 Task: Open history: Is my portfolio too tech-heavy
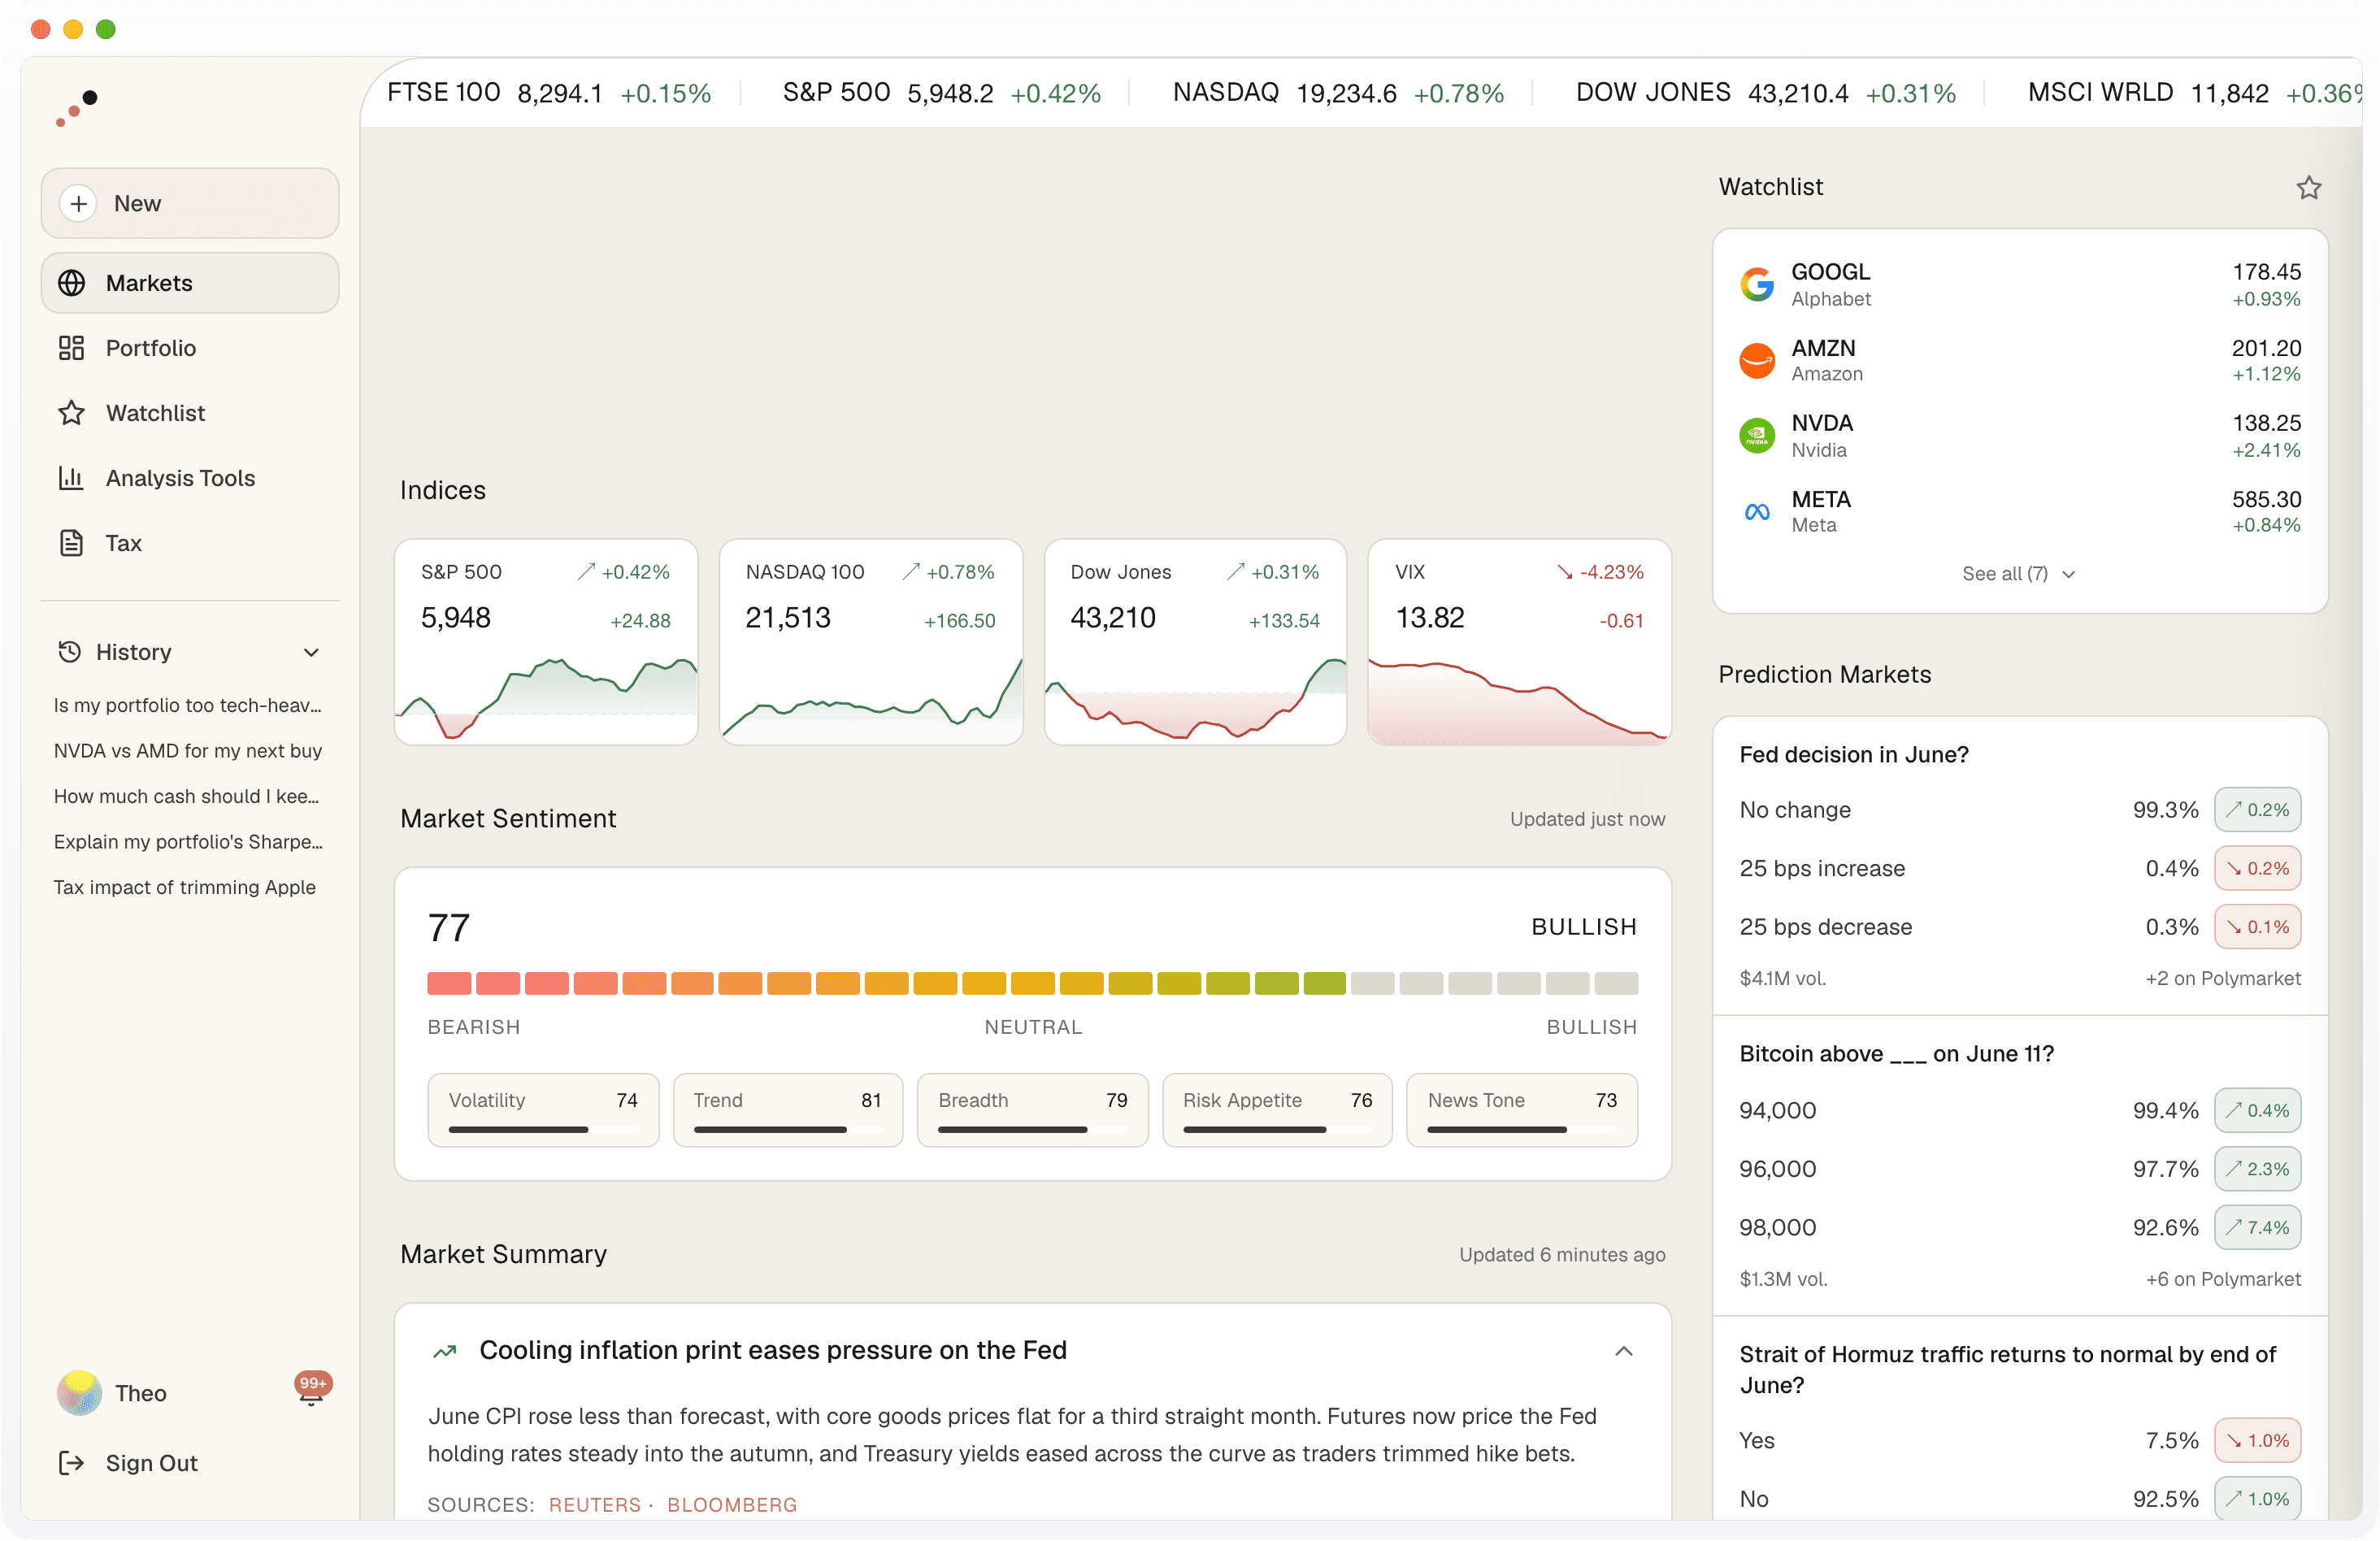pyautogui.click(x=188, y=705)
